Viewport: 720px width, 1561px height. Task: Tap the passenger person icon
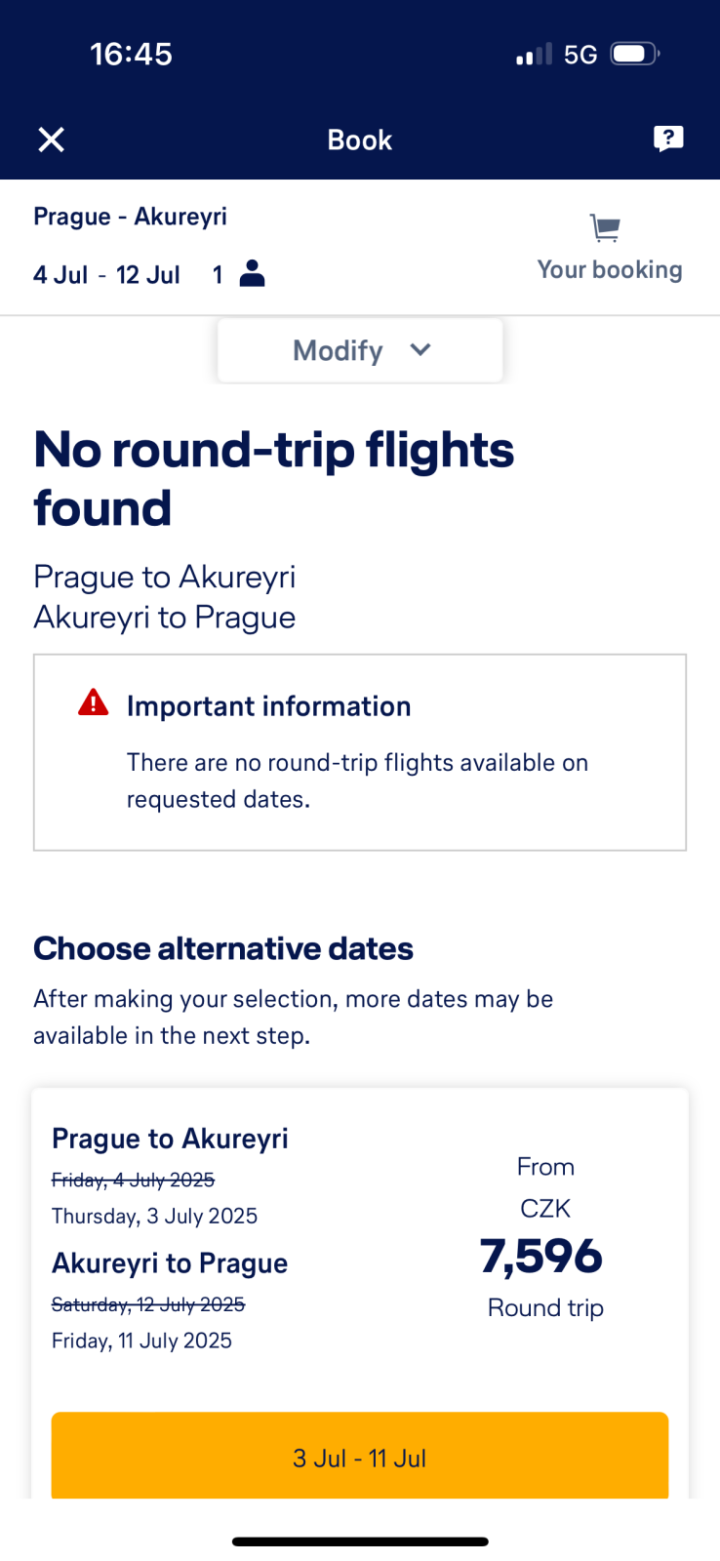(x=252, y=274)
